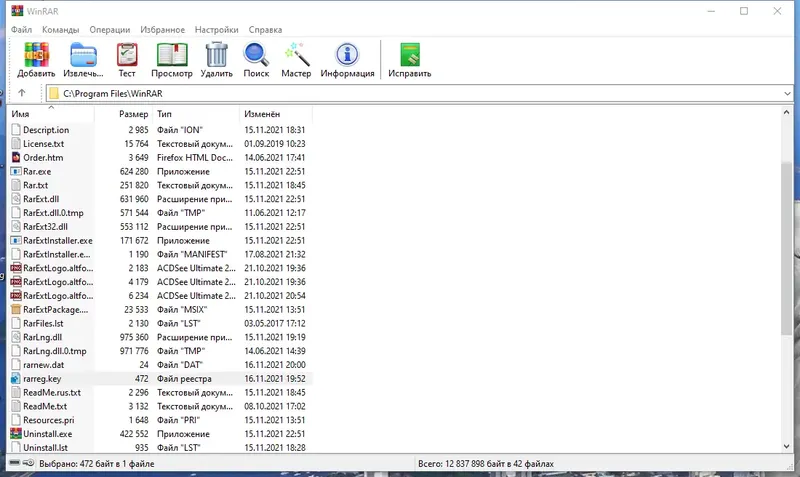The width and height of the screenshot is (800, 477).
Task: Click the Извлечь (Extract) toolbar icon
Action: click(x=83, y=55)
